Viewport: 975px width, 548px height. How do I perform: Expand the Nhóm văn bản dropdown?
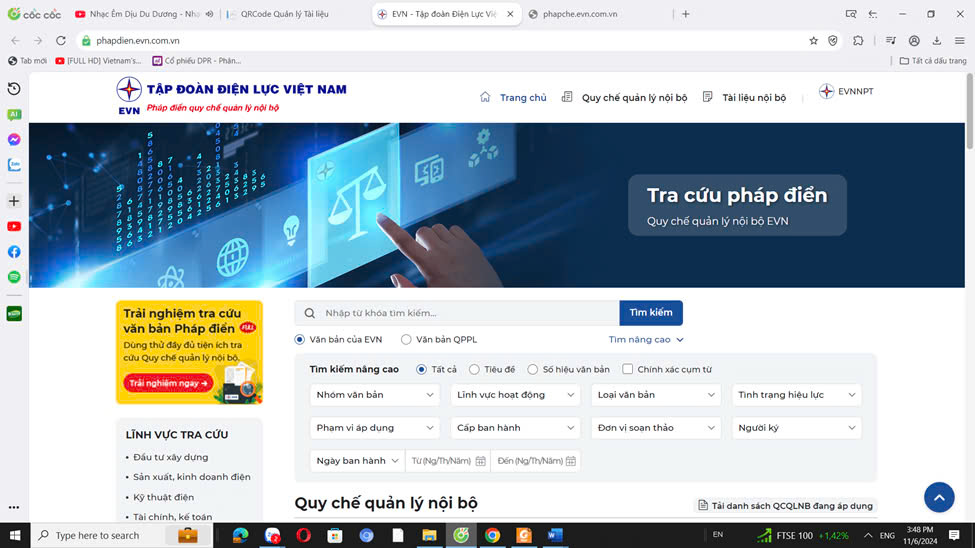point(374,395)
